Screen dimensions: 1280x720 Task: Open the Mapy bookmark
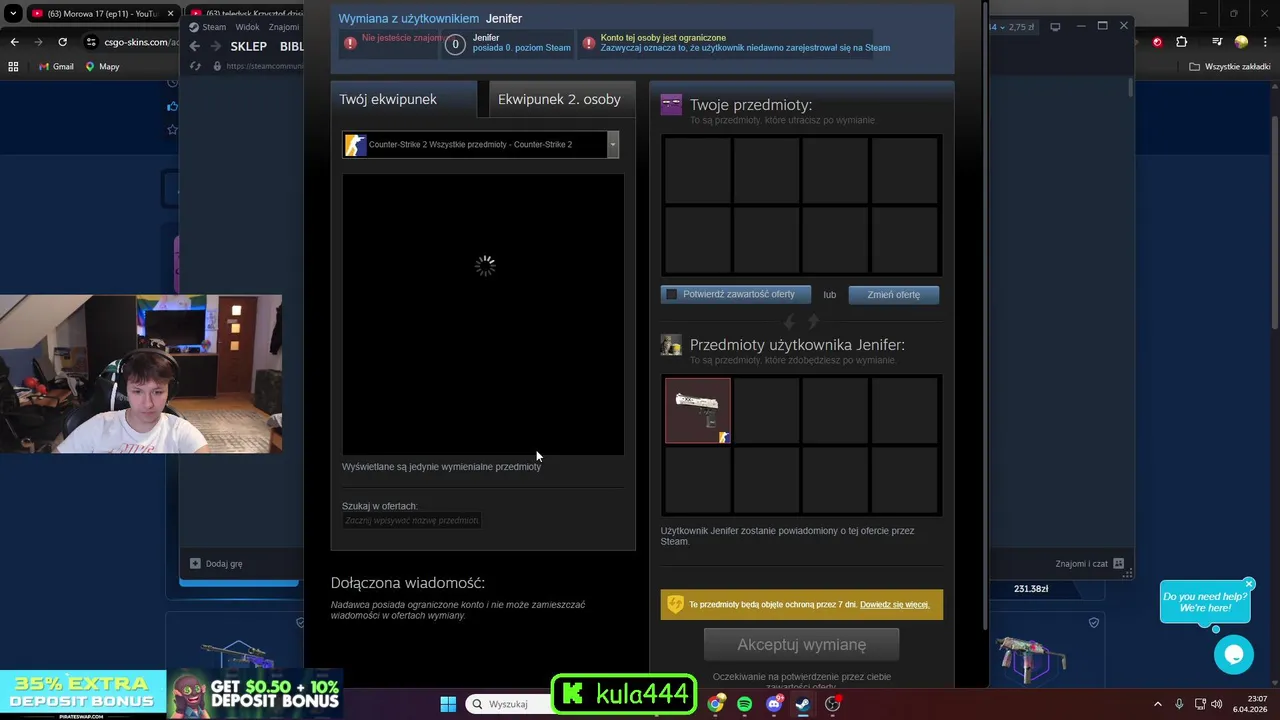pyautogui.click(x=102, y=66)
